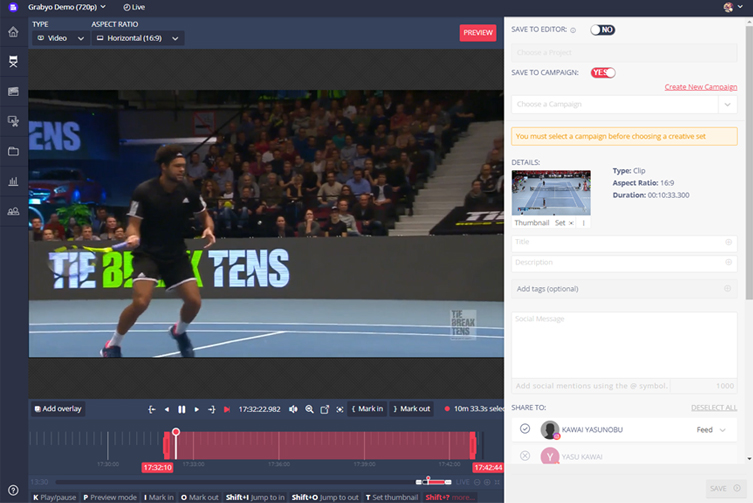Click the timeline overview range bar

point(434,481)
